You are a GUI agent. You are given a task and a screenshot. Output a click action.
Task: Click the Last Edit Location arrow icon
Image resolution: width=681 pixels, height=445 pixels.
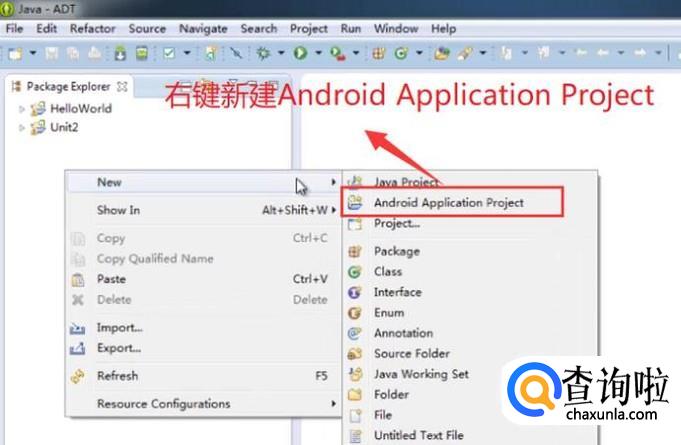(x=581, y=53)
